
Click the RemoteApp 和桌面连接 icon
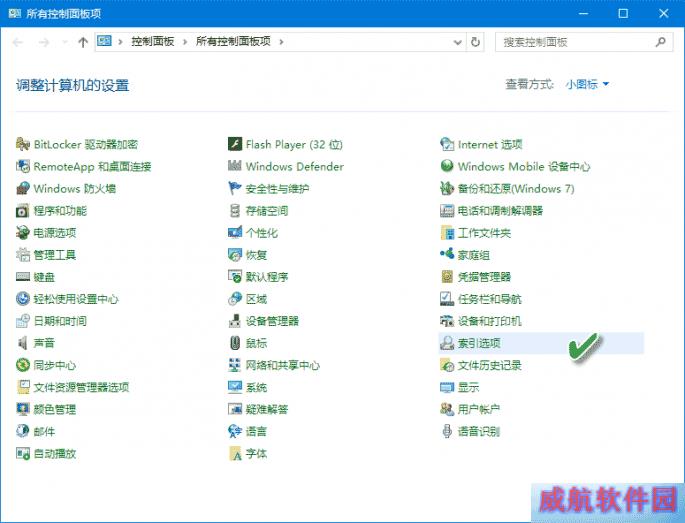[x=23, y=166]
